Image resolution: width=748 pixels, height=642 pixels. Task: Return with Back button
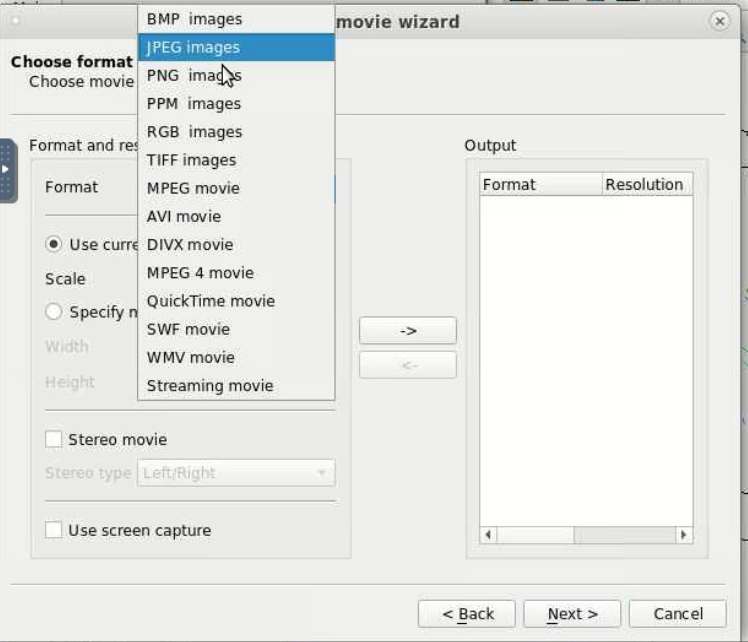click(467, 614)
